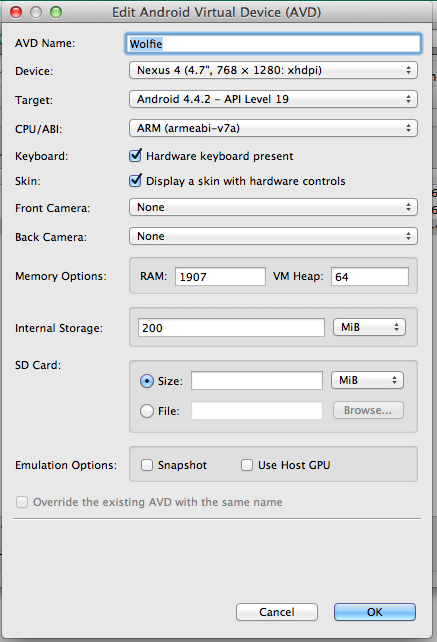Screen dimensions: 437x642
Task: Click the RAM field showing 1907
Action: pos(220,277)
